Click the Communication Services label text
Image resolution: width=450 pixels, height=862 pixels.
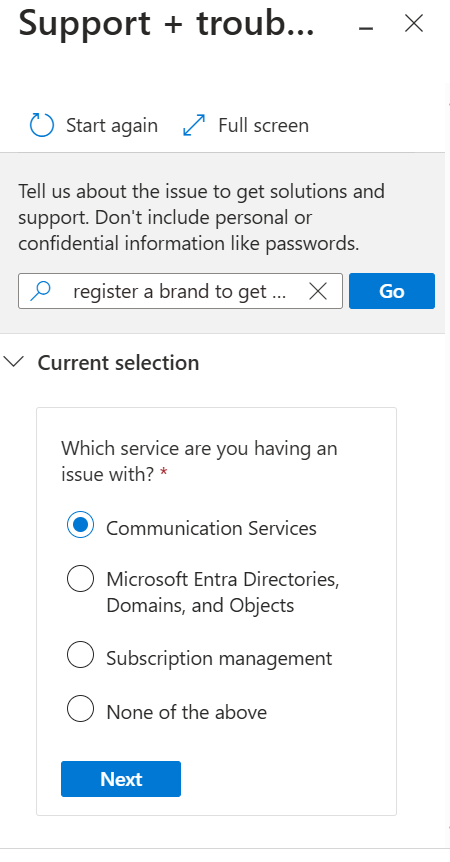[212, 528]
